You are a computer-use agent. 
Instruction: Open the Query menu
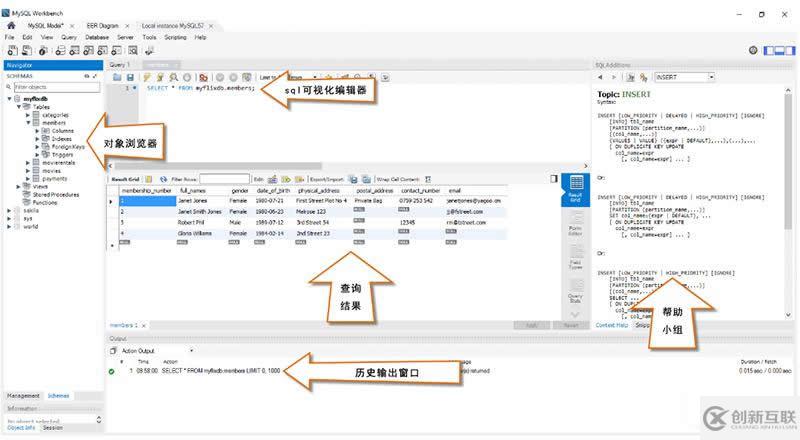coord(69,37)
